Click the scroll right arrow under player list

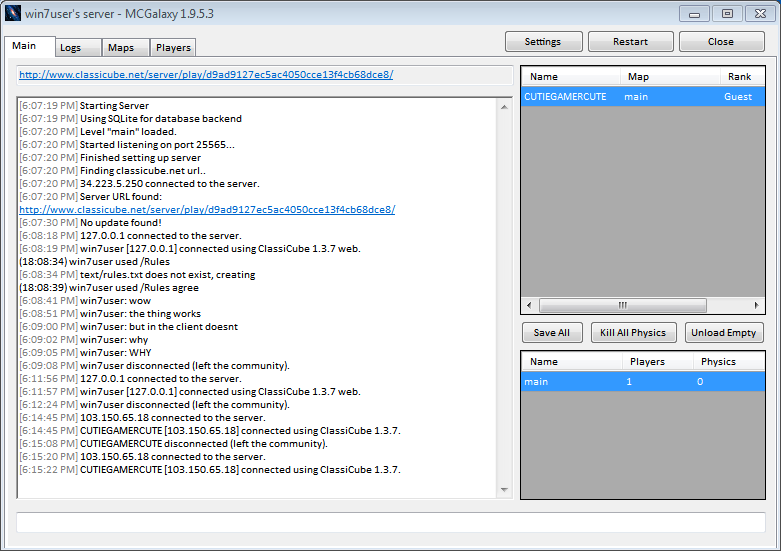click(757, 306)
